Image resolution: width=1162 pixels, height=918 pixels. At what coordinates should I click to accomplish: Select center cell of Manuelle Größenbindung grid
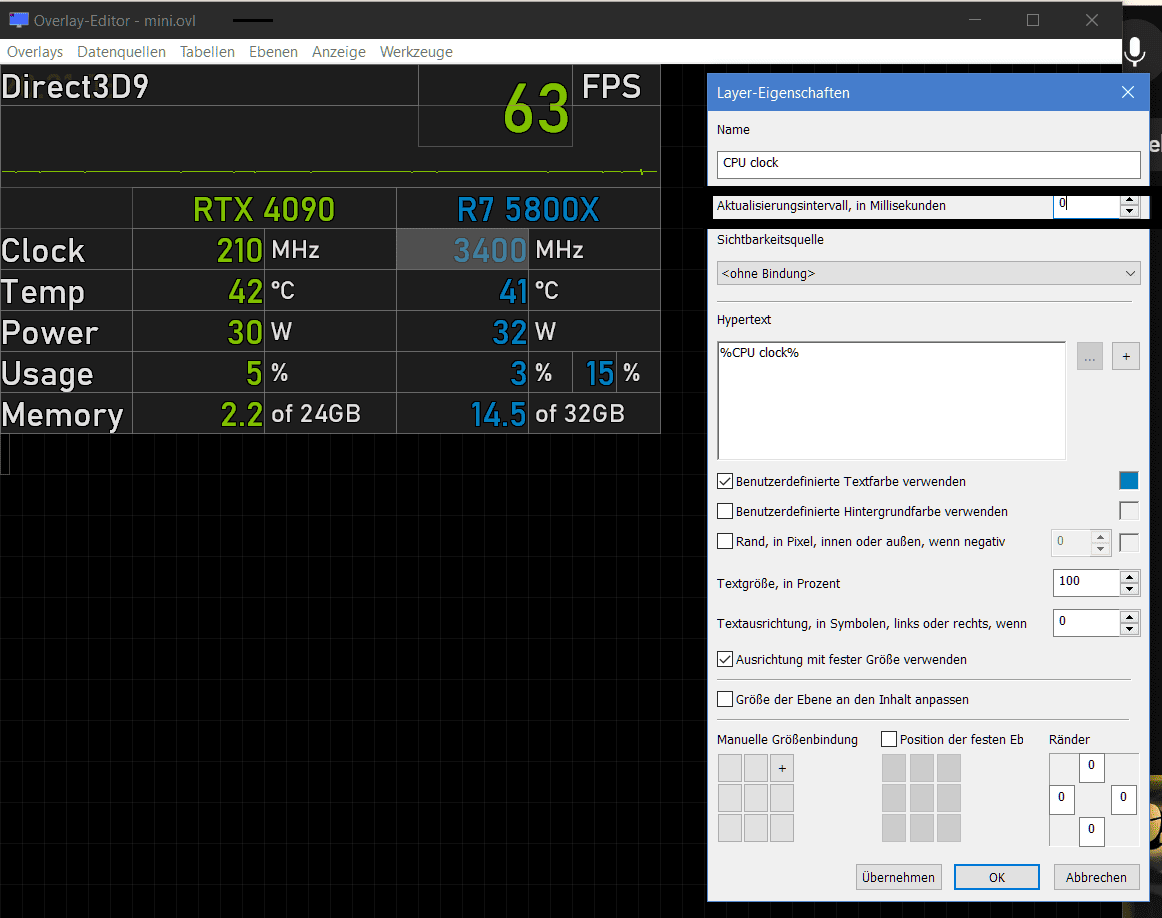(x=756, y=798)
